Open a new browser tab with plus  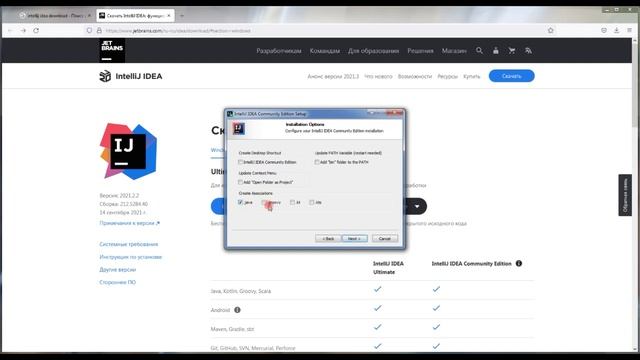click(x=182, y=16)
